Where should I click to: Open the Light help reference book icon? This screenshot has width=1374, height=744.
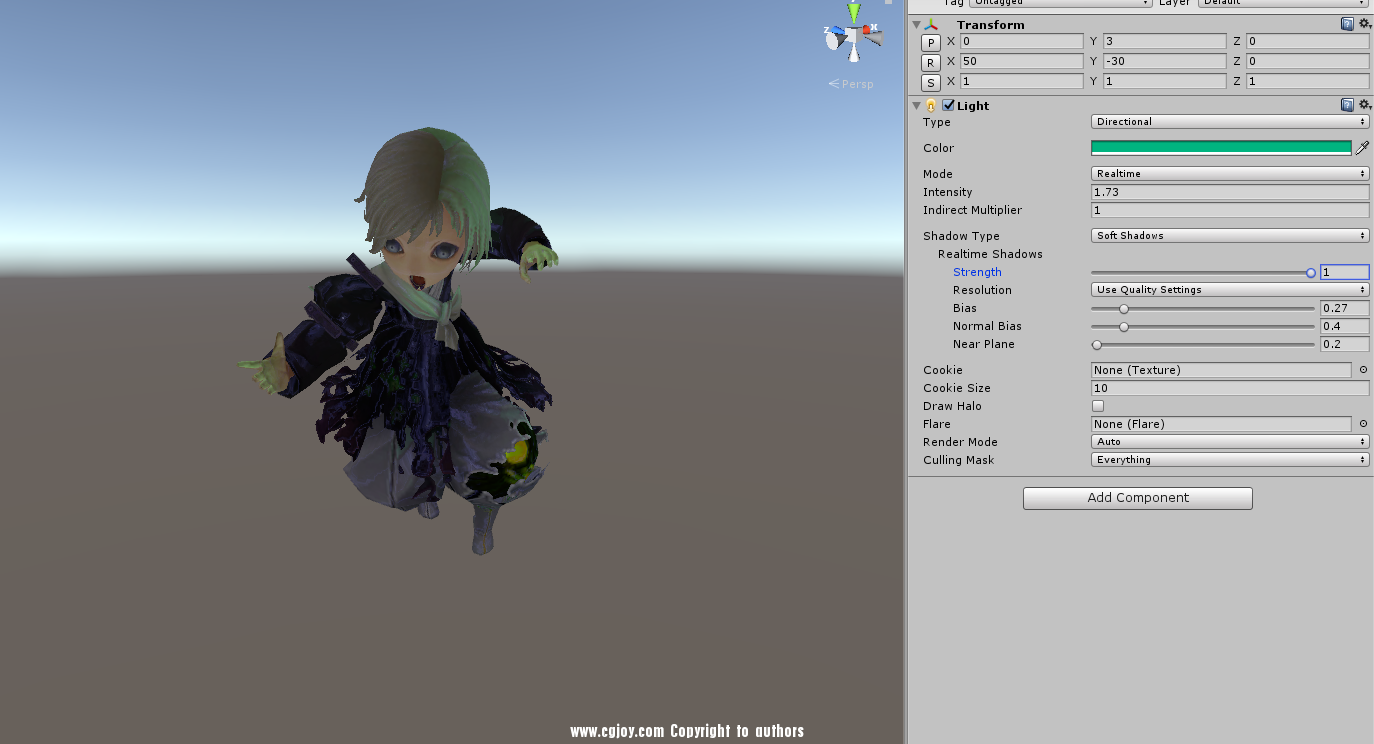1347,105
